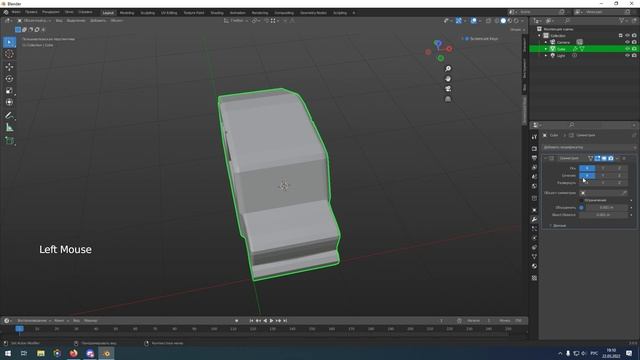This screenshot has width=640, height=360.
Task: Expand the Camera item in outliner
Action: coord(546,42)
